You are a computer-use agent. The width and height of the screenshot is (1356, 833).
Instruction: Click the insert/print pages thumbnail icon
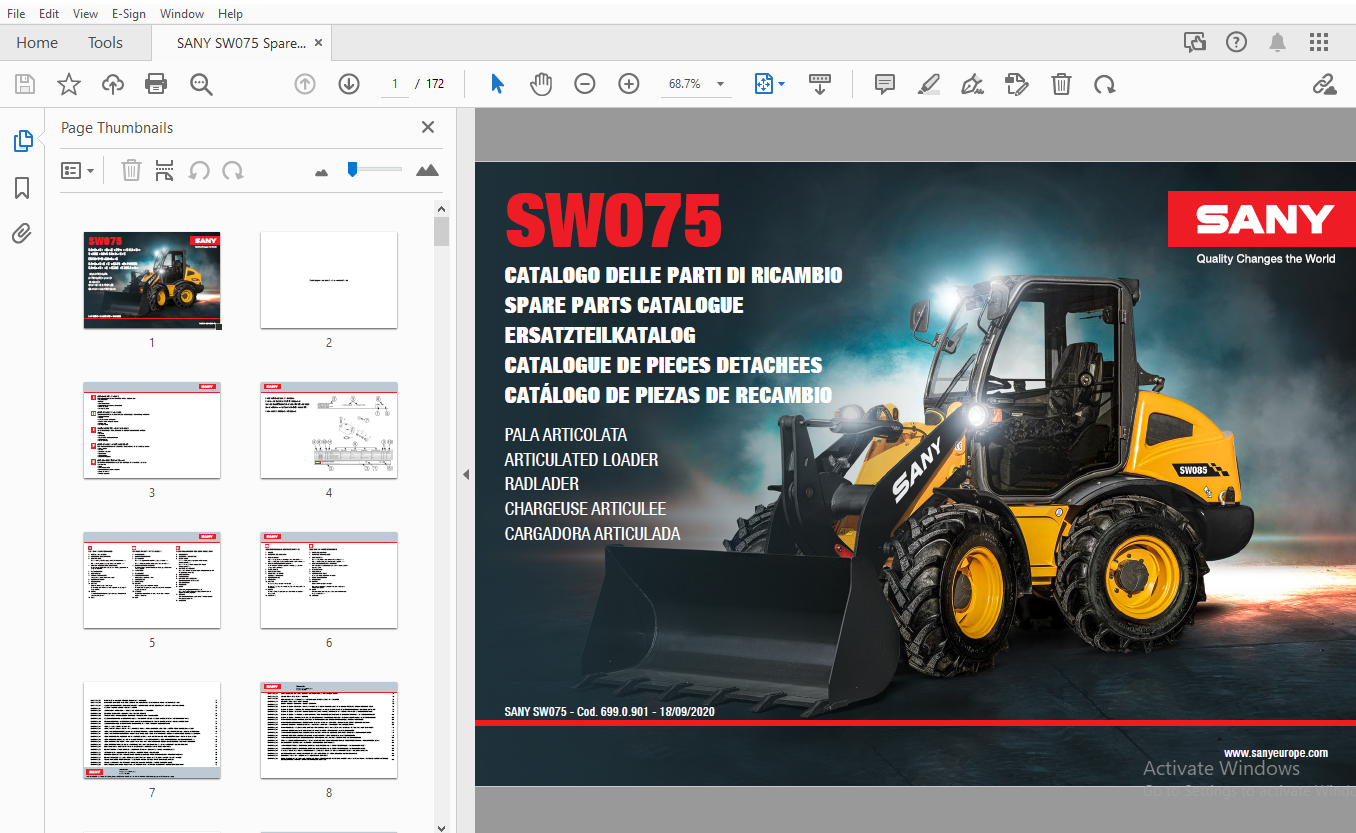coord(165,170)
